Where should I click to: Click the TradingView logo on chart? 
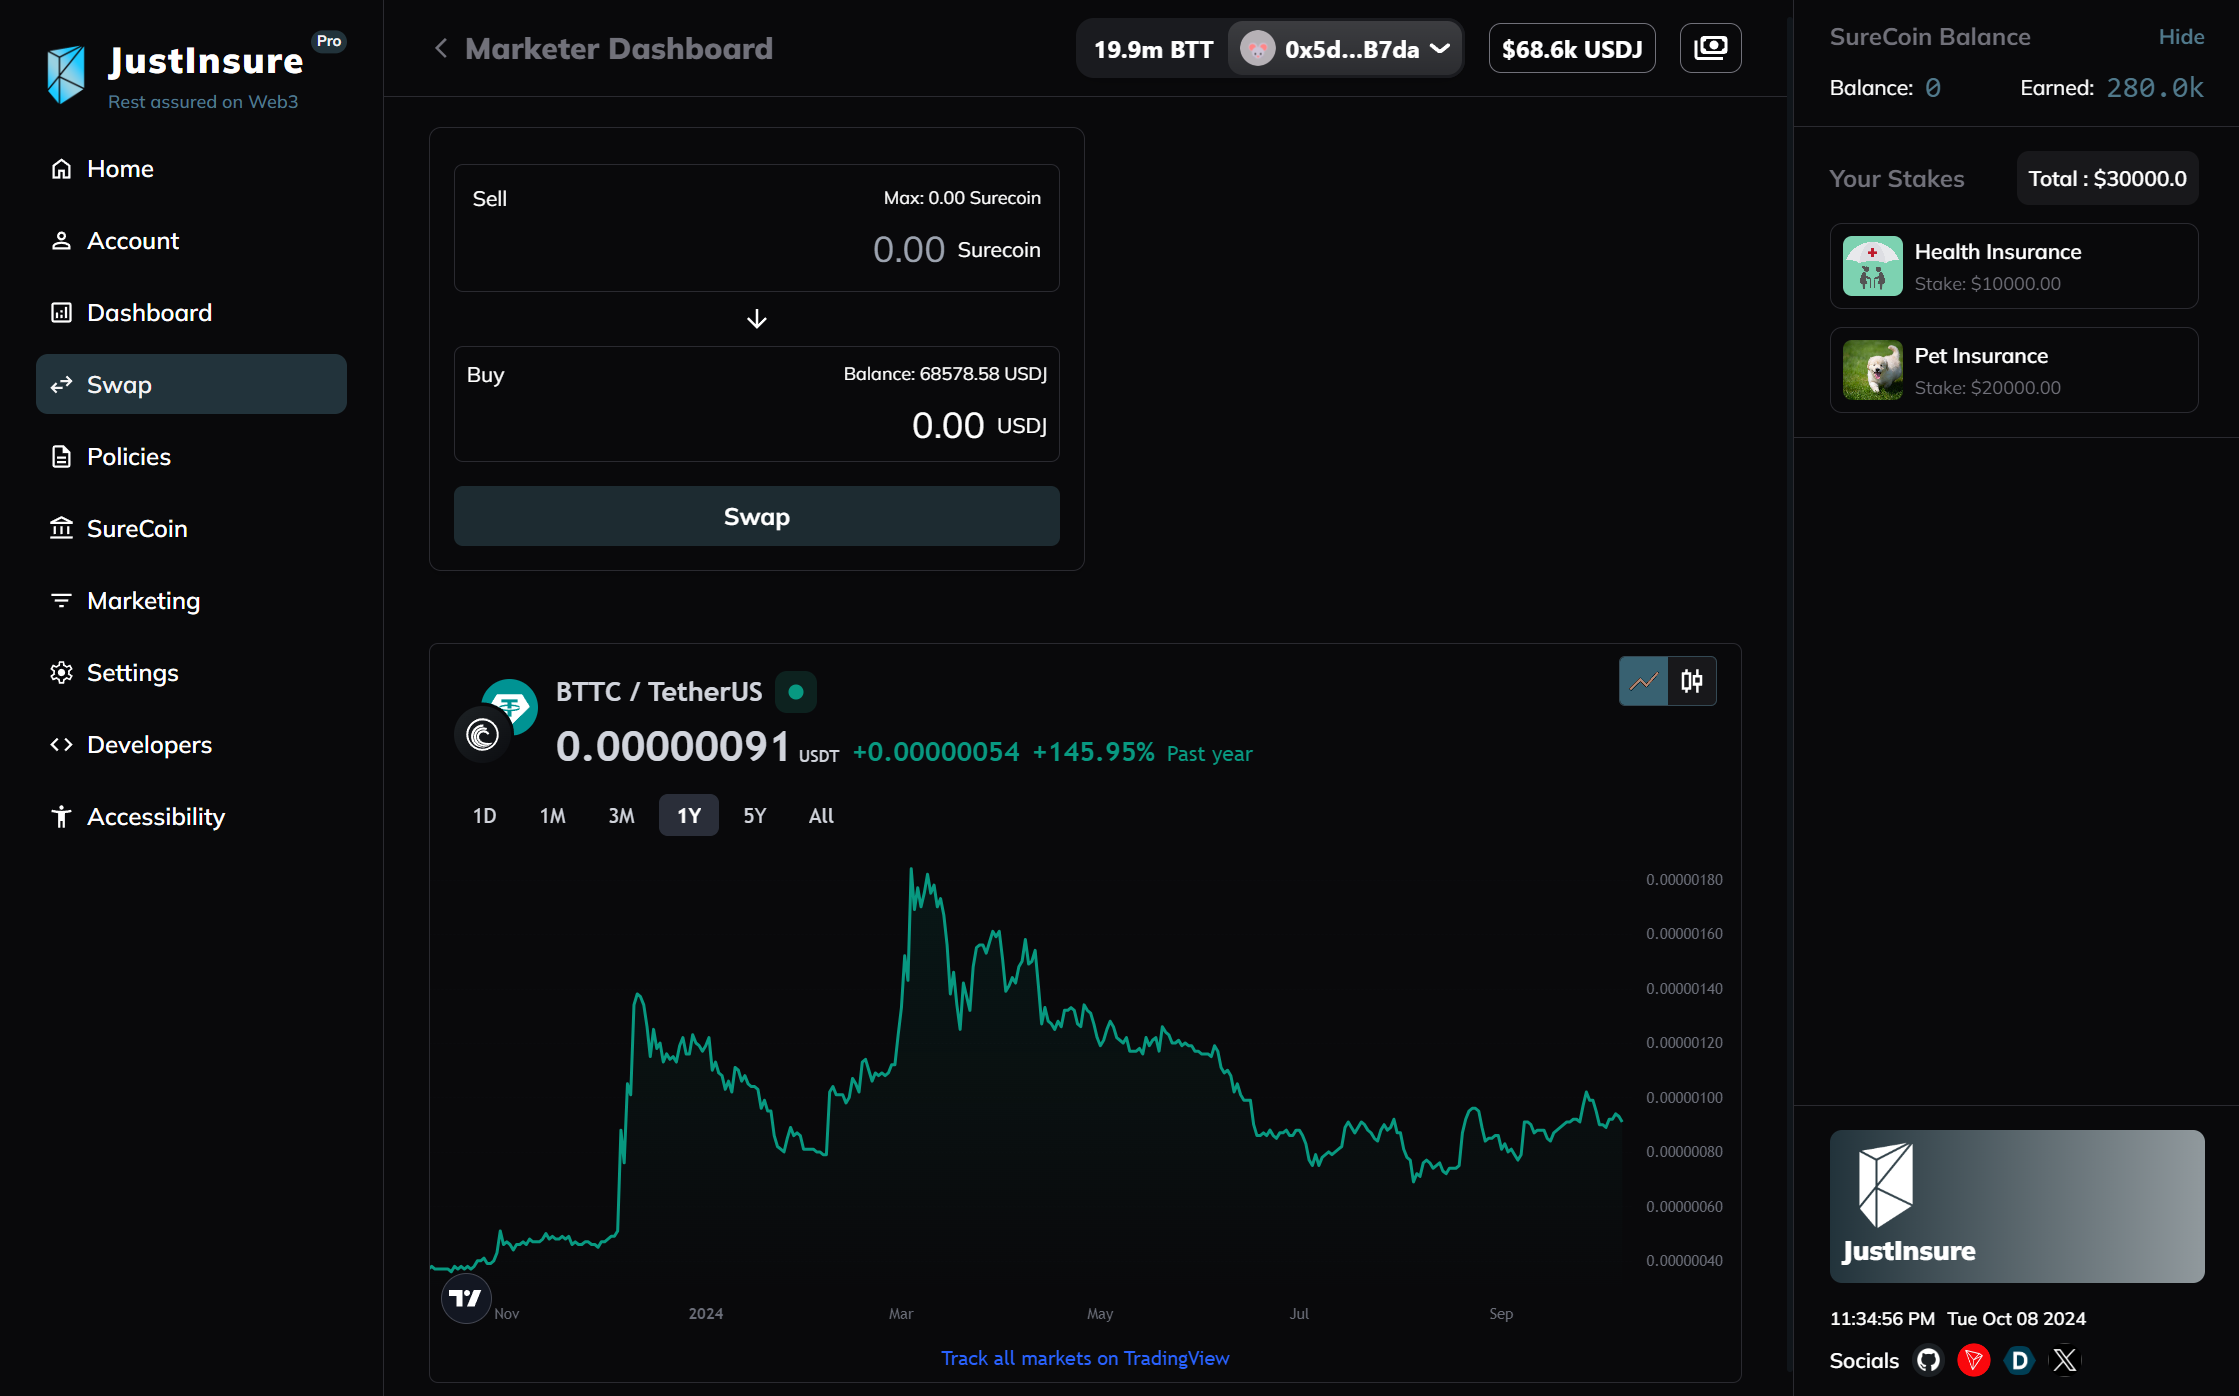click(x=465, y=1298)
